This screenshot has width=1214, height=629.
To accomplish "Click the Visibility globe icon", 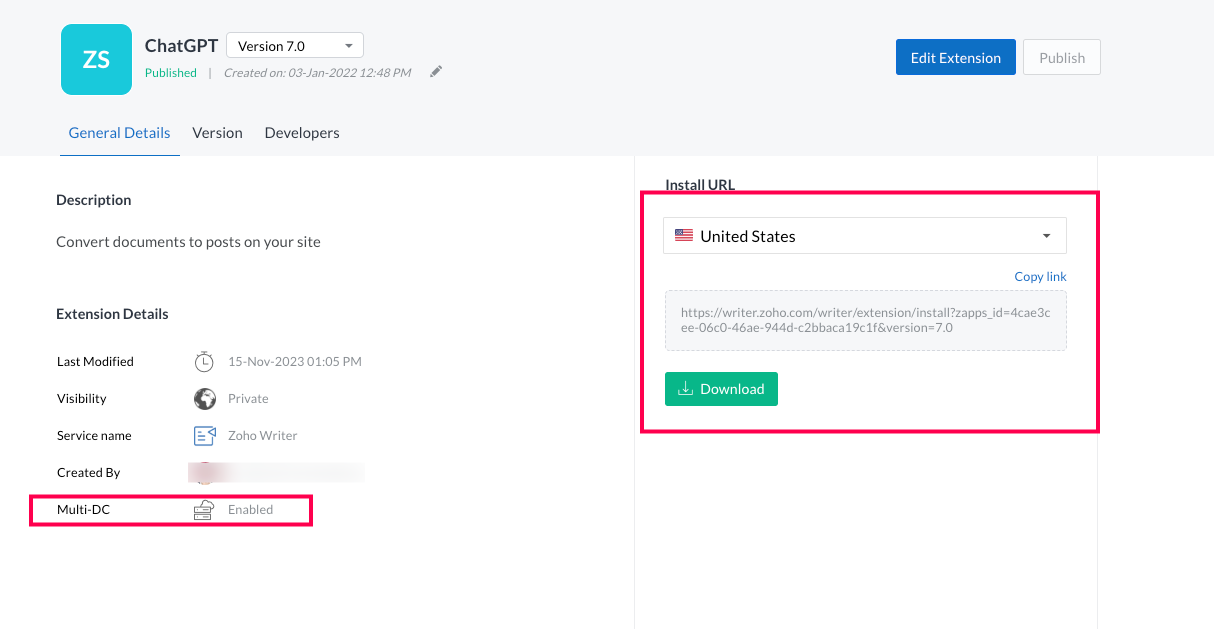I will pyautogui.click(x=204, y=398).
